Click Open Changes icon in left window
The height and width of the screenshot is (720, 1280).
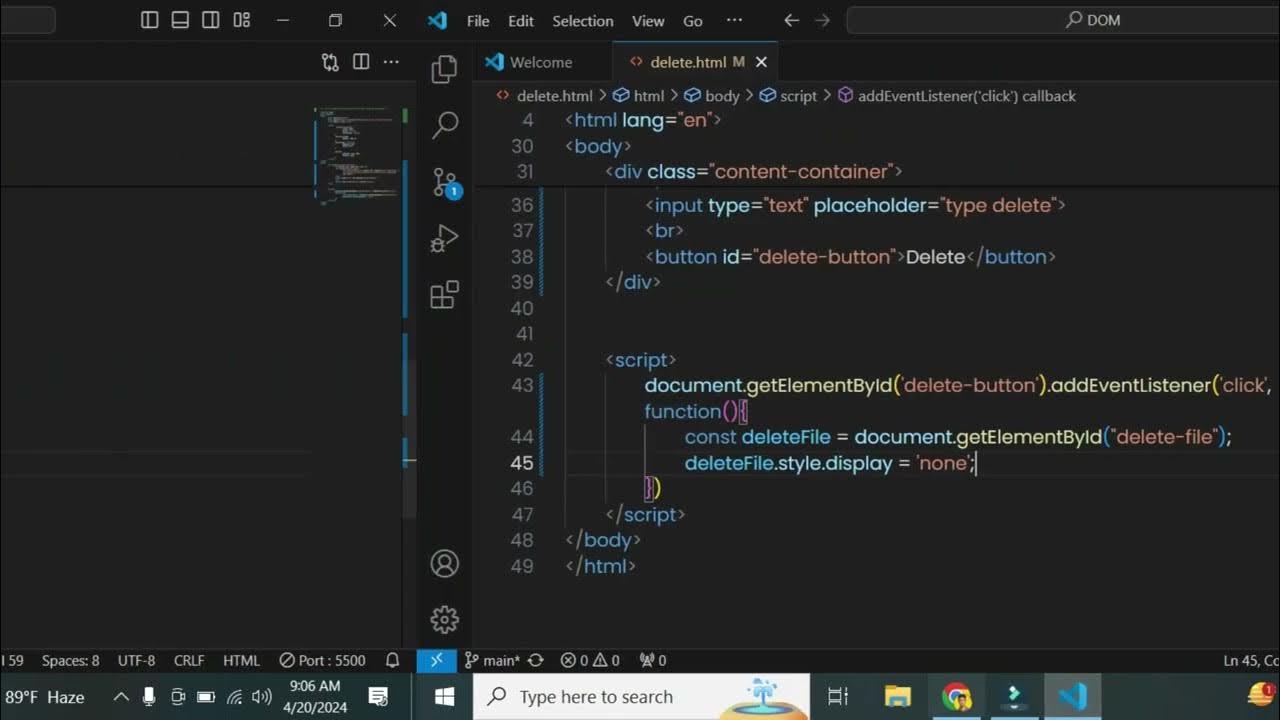click(330, 62)
